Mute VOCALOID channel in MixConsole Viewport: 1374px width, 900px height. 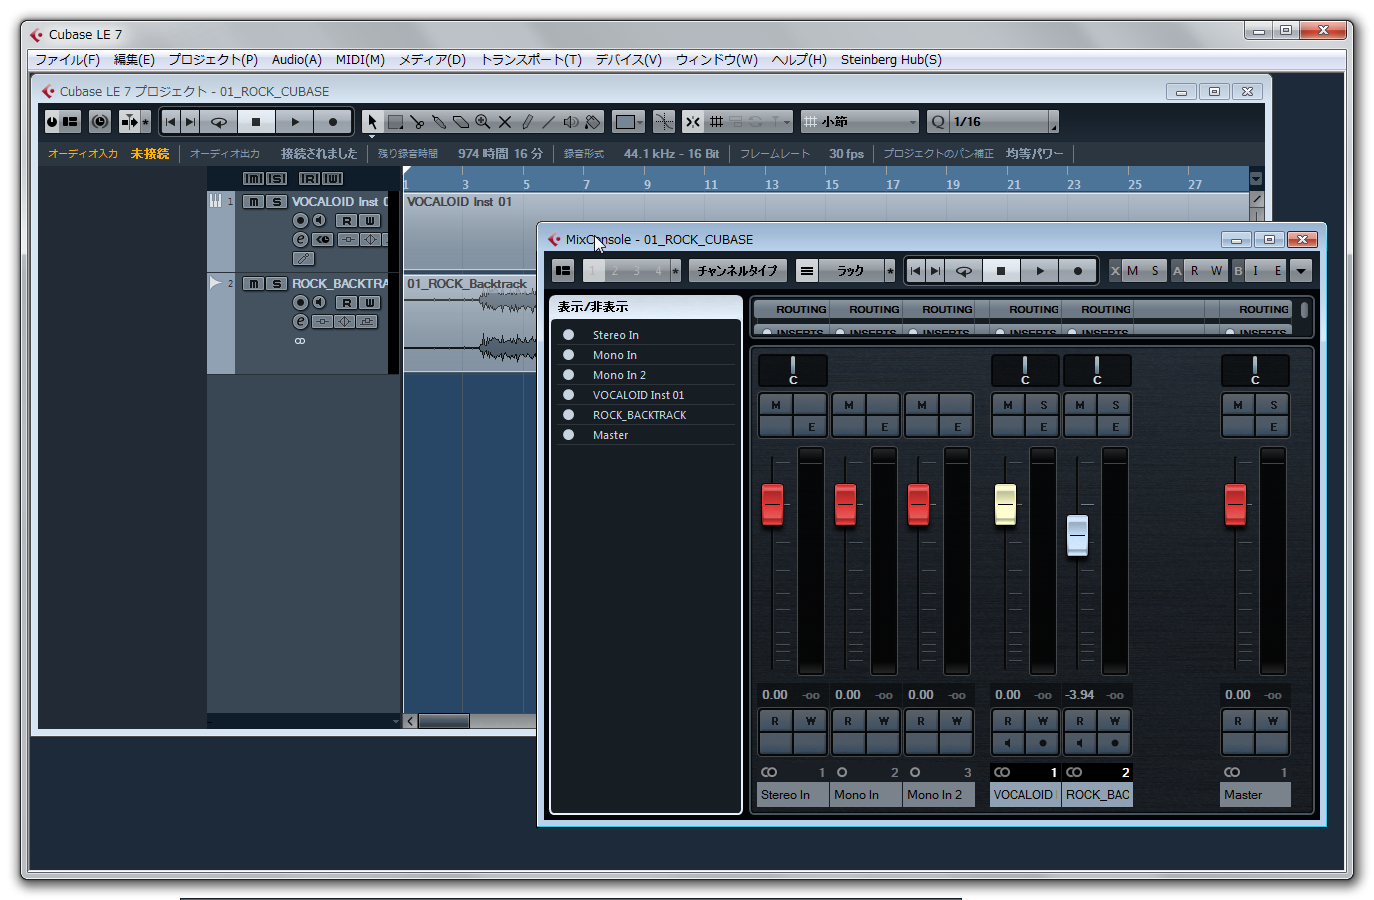click(1008, 405)
